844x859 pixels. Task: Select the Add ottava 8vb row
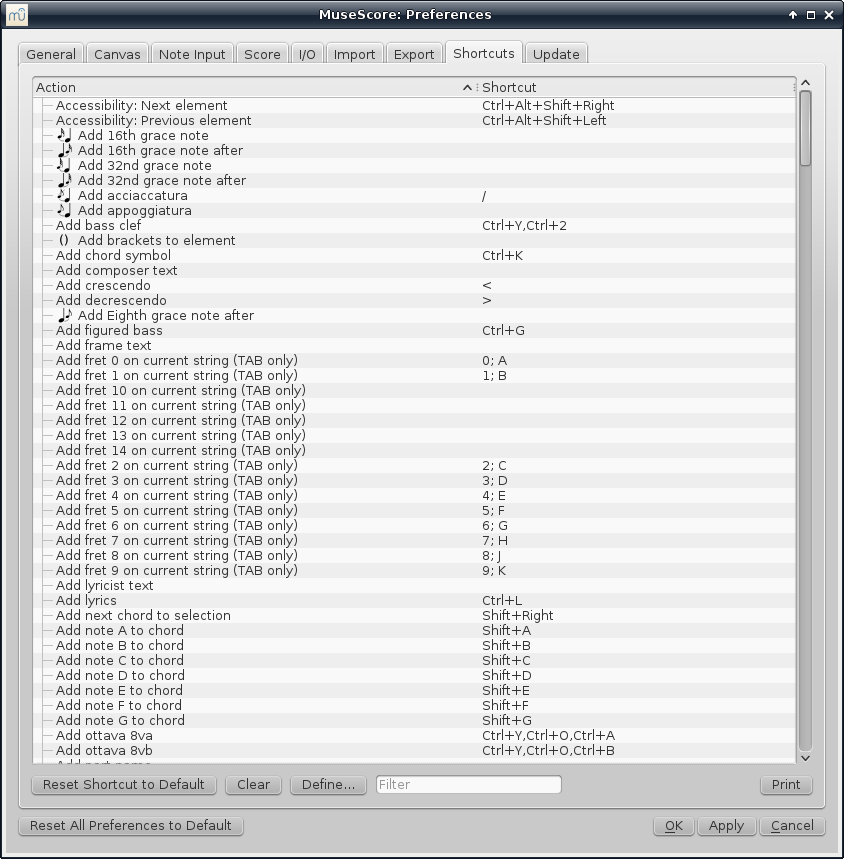point(414,751)
